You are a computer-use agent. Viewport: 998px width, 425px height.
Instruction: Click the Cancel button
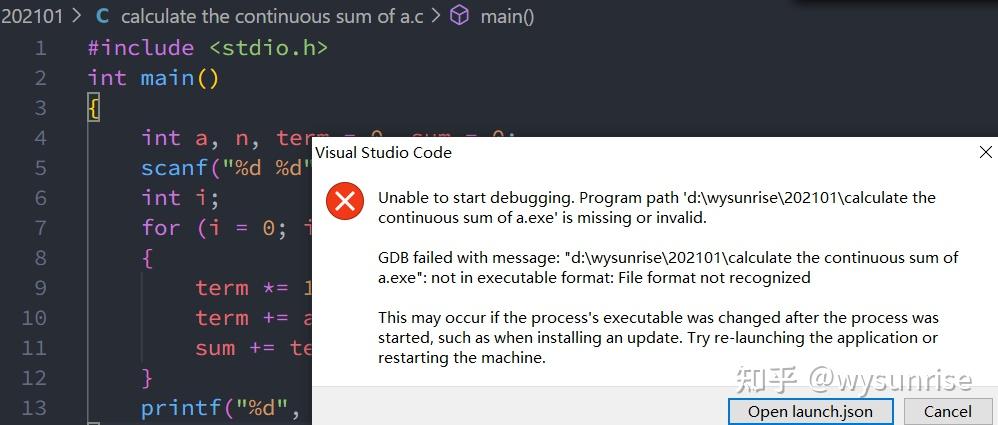pos(948,411)
